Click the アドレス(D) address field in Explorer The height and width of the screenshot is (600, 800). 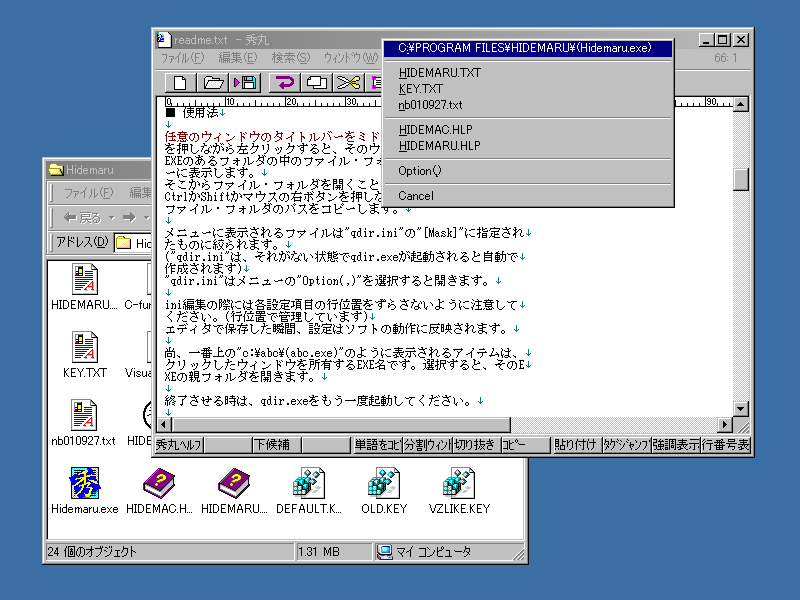click(134, 243)
